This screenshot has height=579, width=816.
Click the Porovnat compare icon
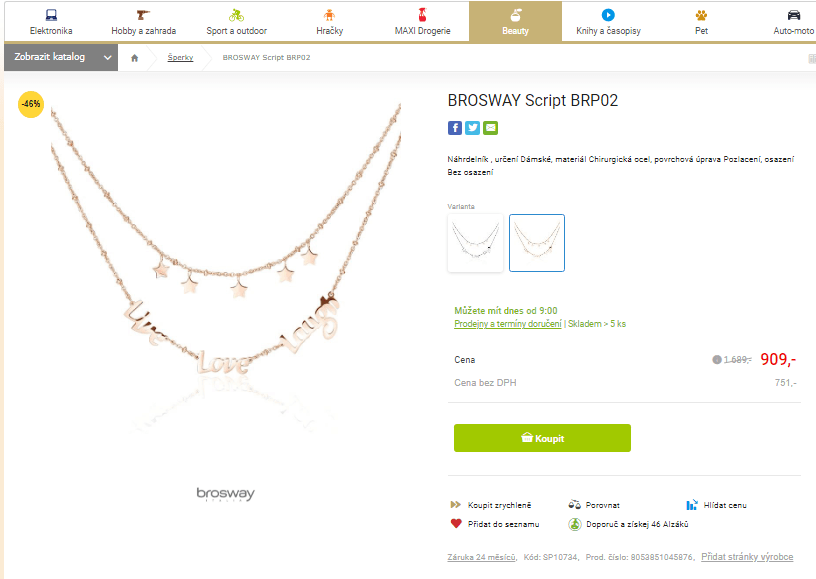tap(574, 505)
